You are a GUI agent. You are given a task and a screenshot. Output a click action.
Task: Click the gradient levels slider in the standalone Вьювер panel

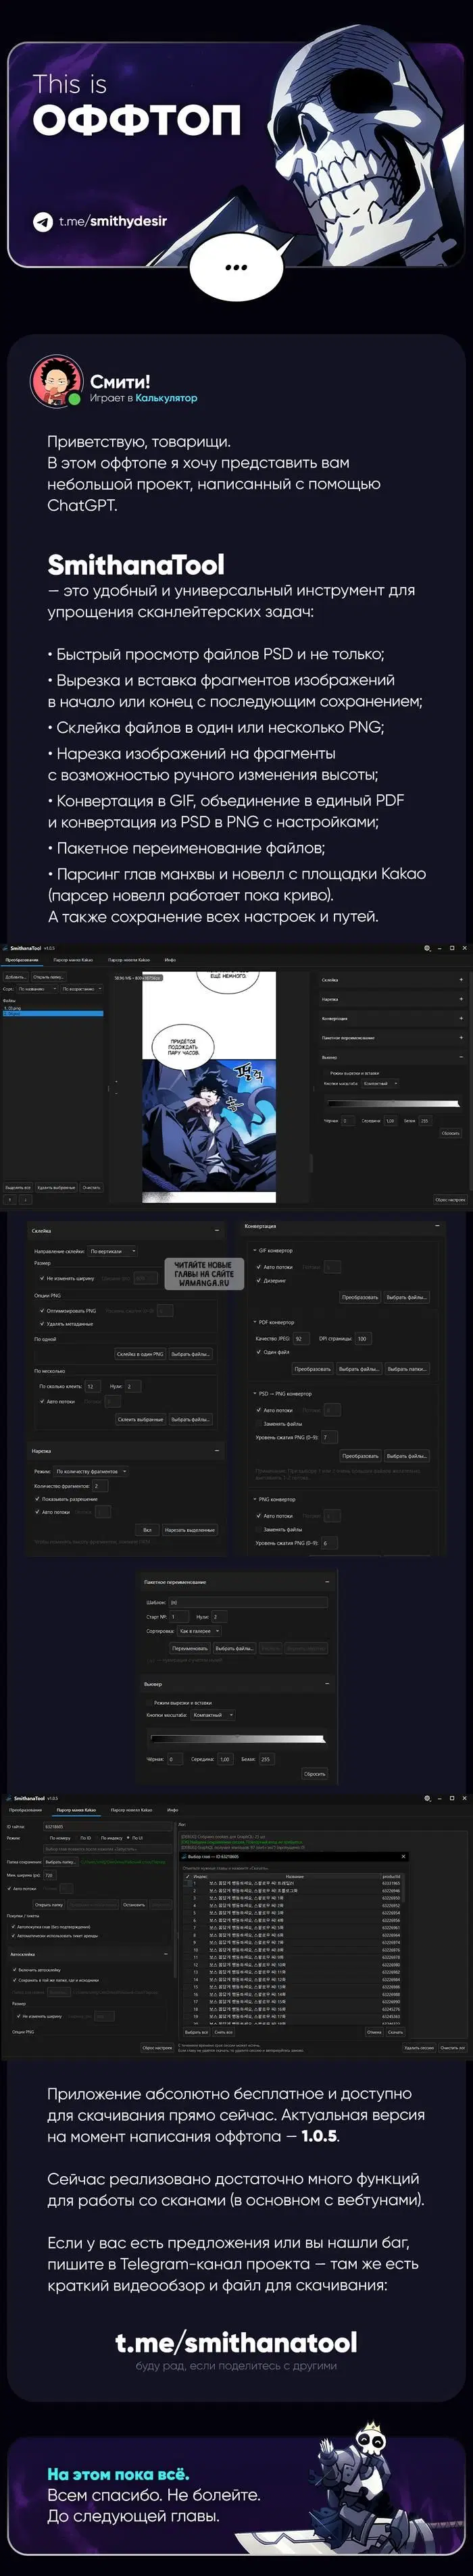(238, 1739)
